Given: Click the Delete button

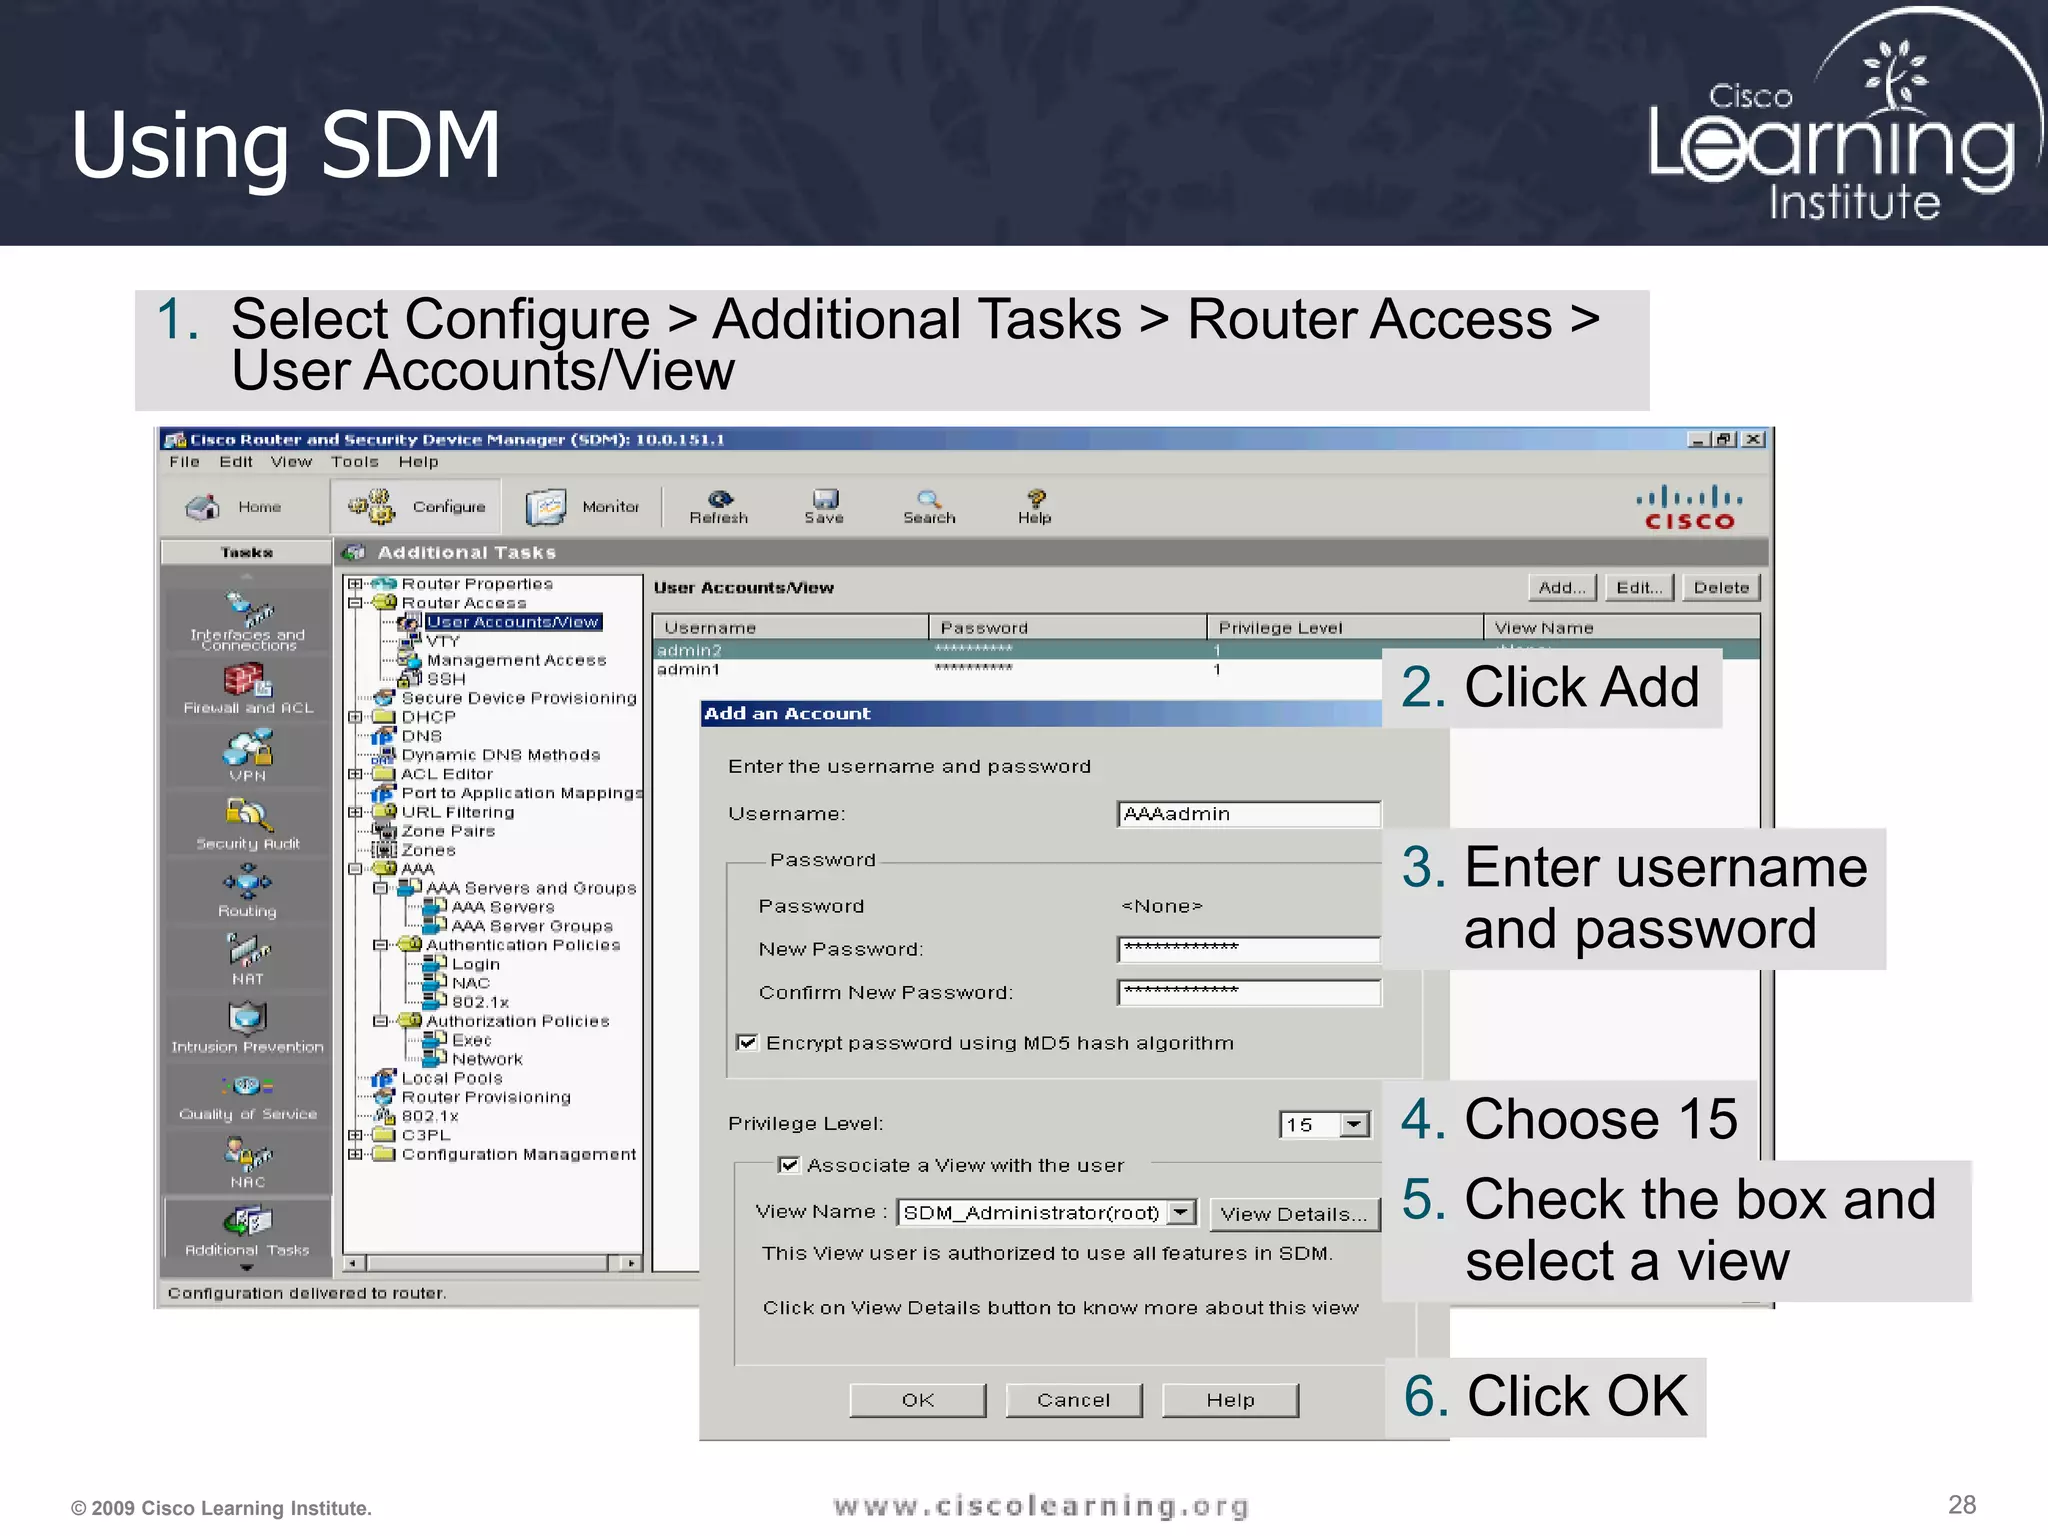Looking at the screenshot, I should click(x=1721, y=588).
